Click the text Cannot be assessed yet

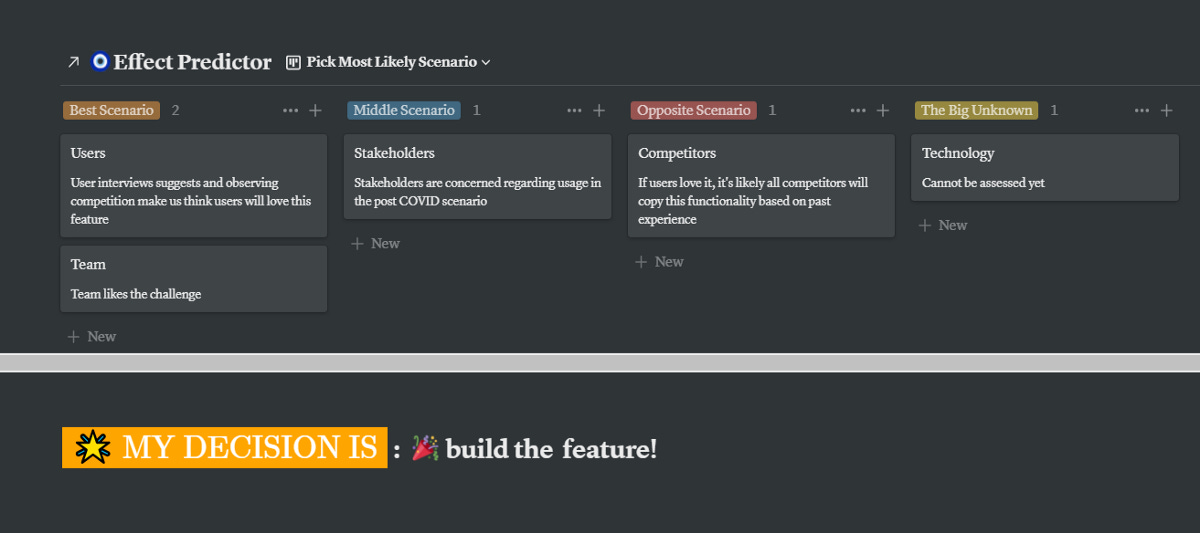pos(983,183)
